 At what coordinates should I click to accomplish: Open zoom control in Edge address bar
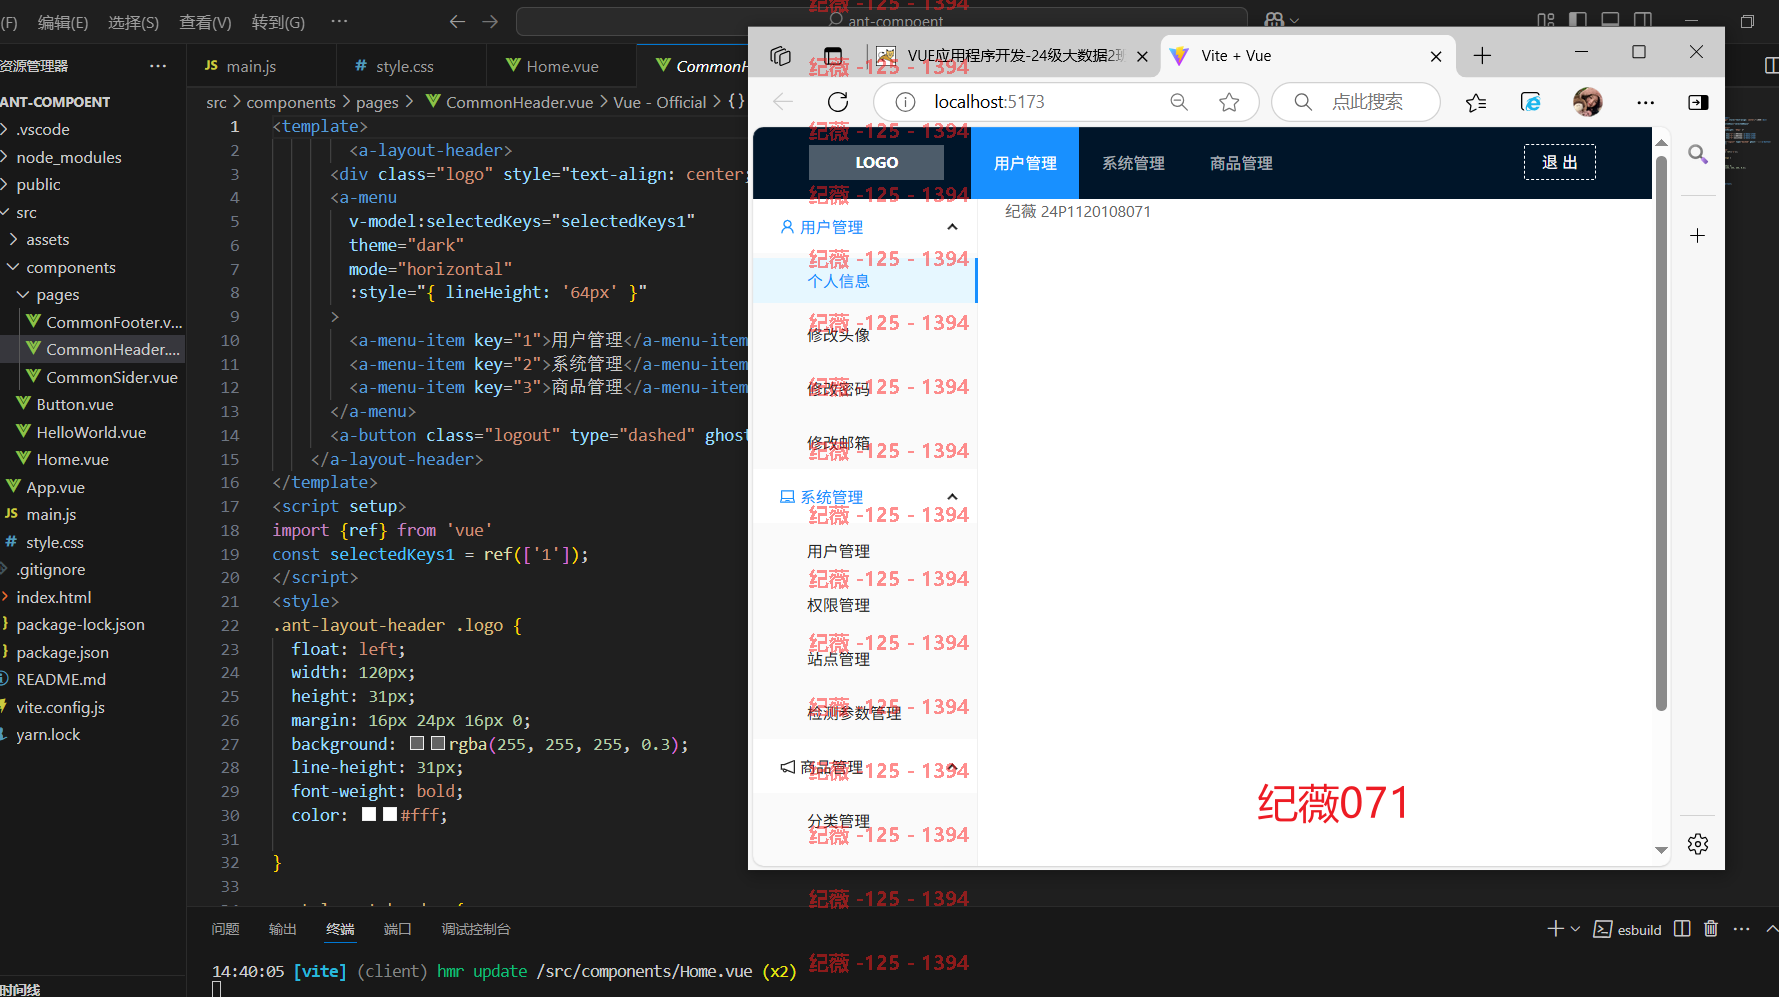point(1179,102)
